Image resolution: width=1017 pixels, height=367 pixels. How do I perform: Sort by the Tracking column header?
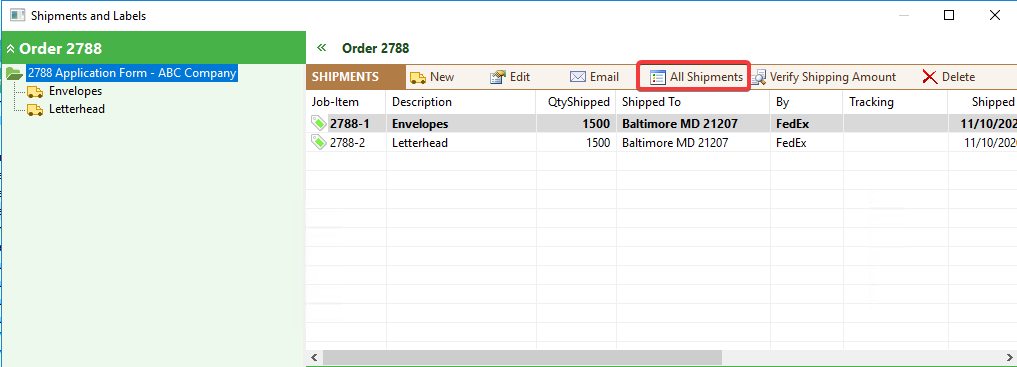(896, 102)
